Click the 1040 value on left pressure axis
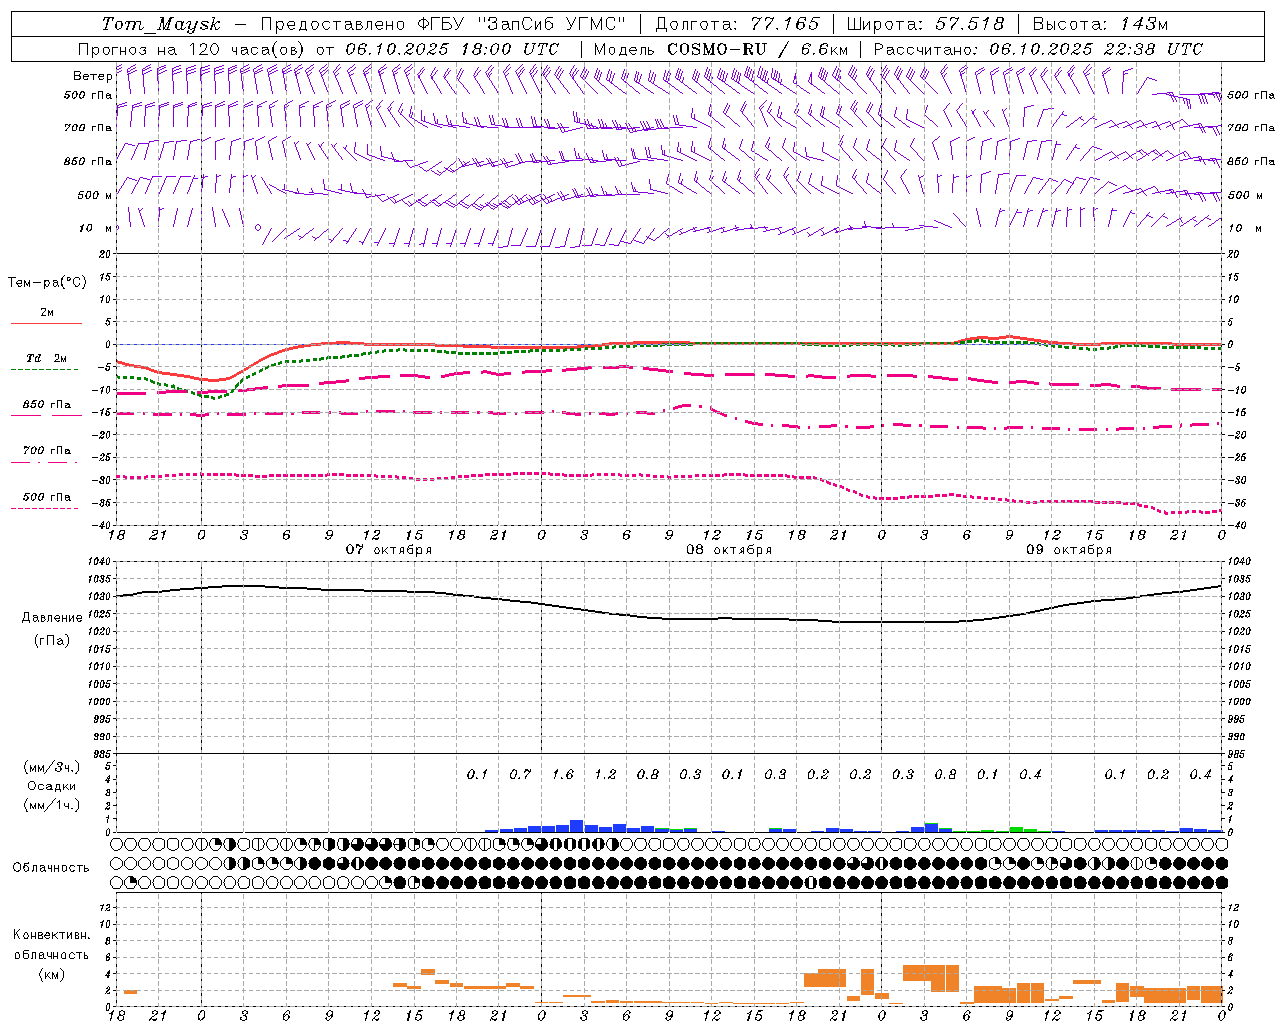1280x1024 pixels. [100, 562]
